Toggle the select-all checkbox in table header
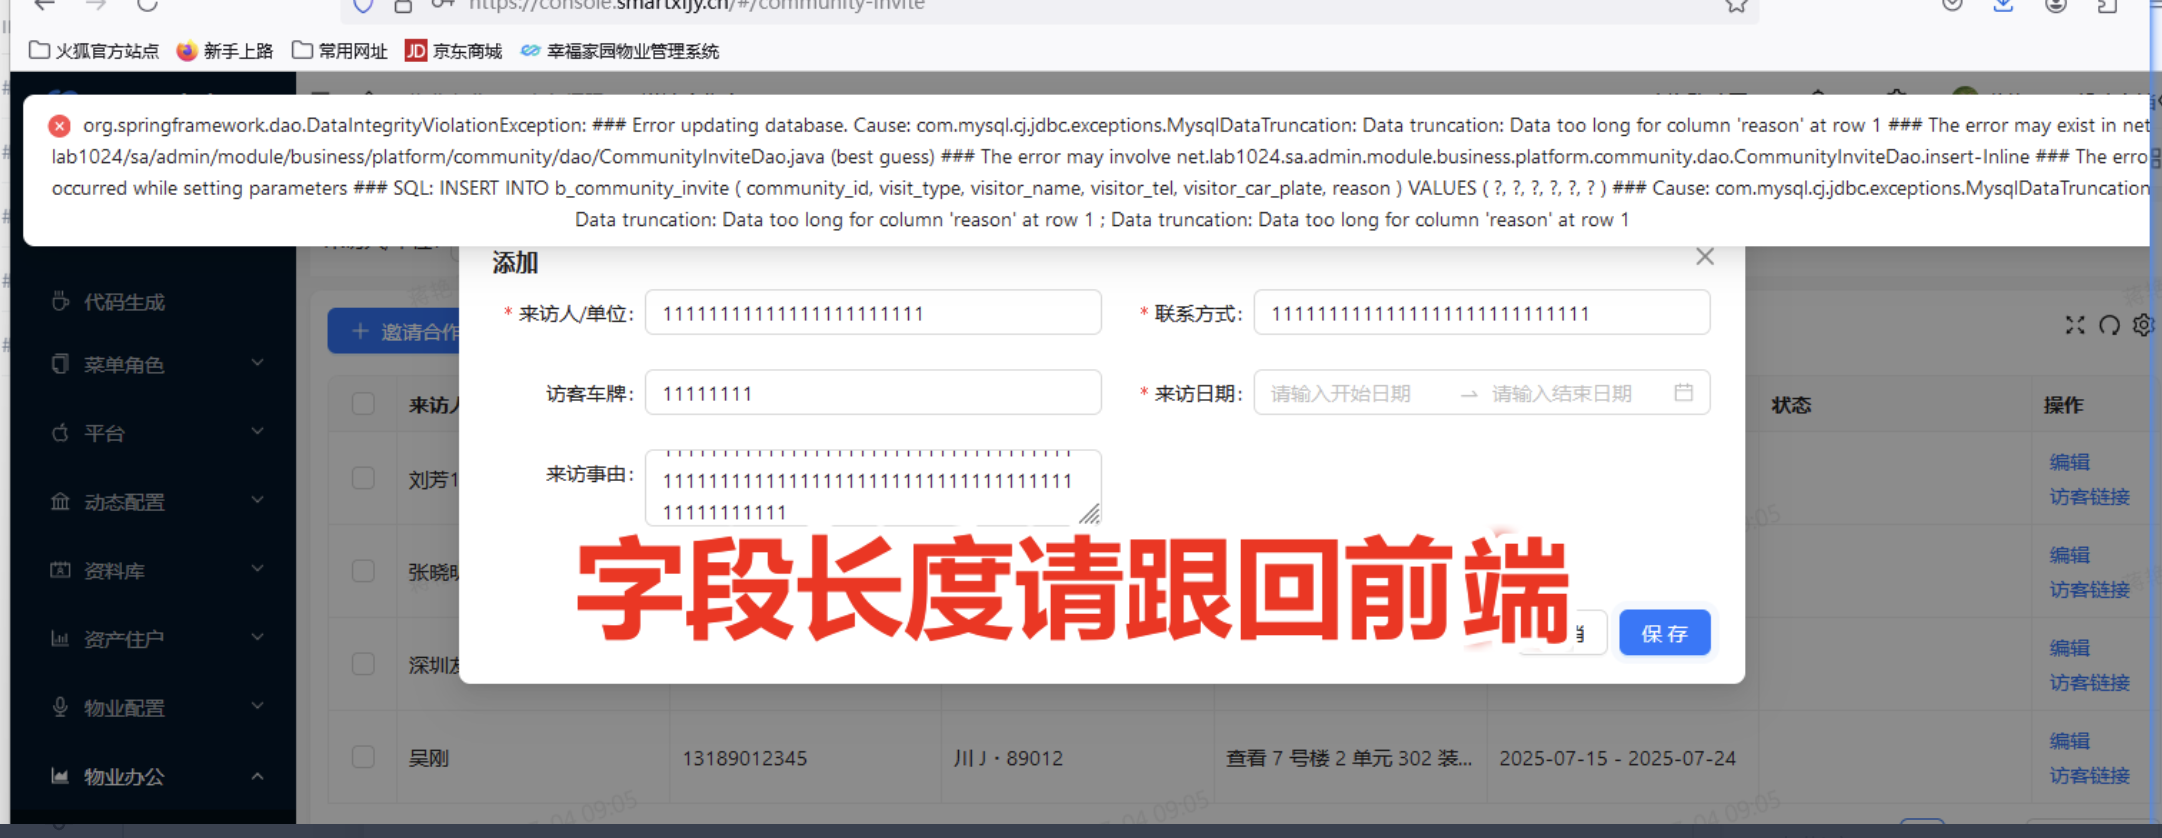This screenshot has width=2162, height=838. tap(363, 404)
